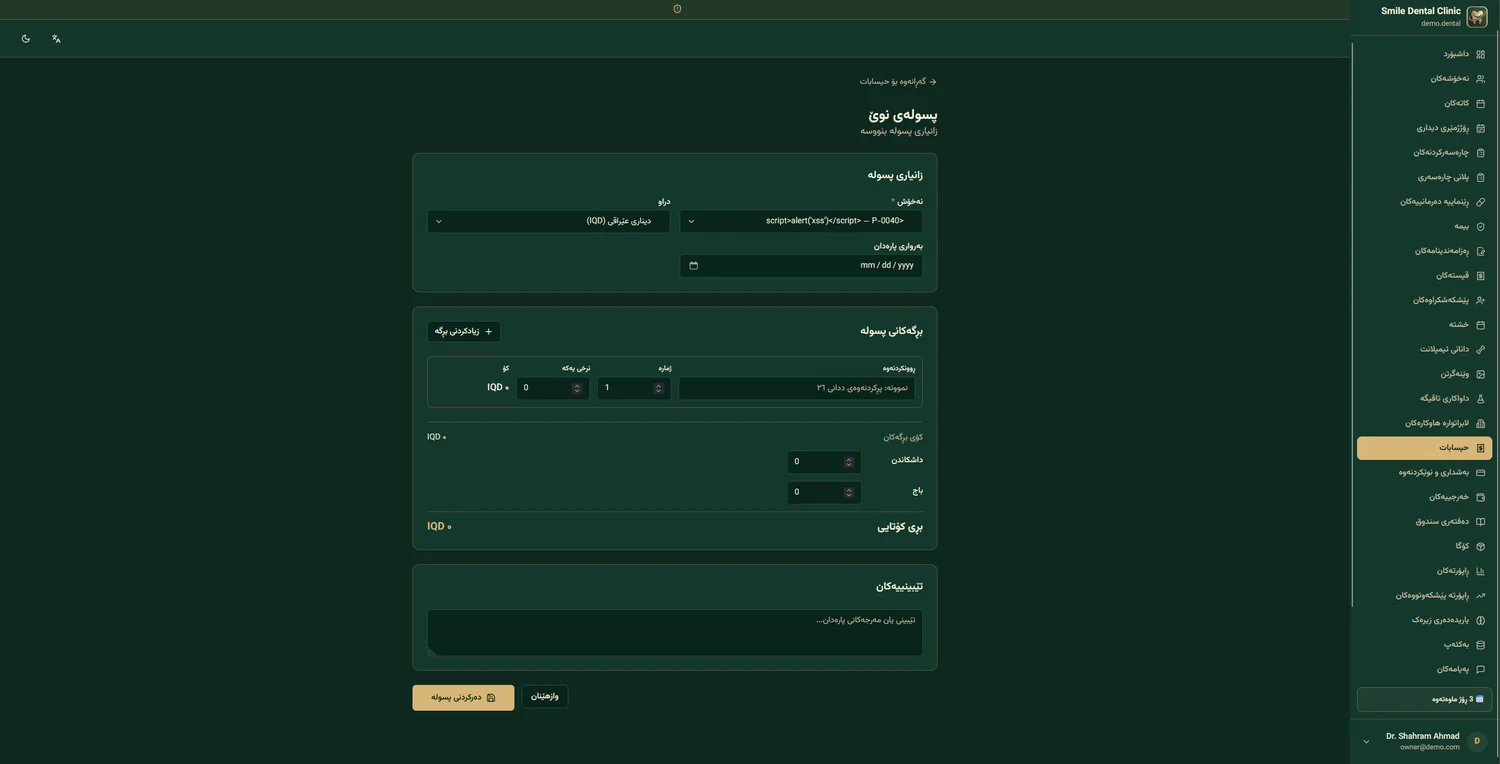Click the owner@demo.com email text

(x=1429, y=748)
